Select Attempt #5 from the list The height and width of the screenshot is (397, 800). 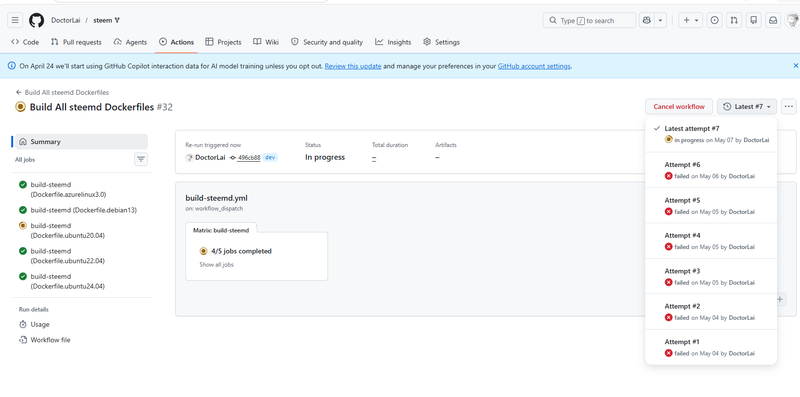711,206
